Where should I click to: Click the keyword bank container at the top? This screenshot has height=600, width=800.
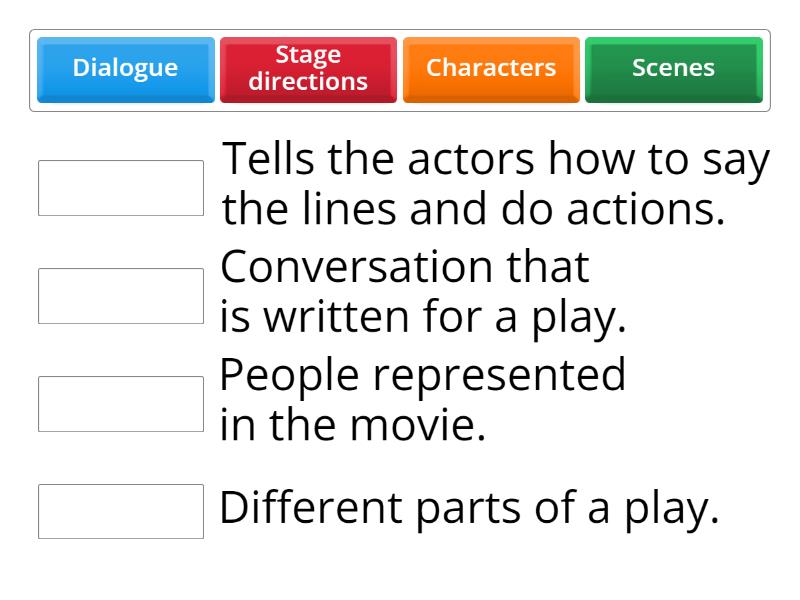coord(400,68)
